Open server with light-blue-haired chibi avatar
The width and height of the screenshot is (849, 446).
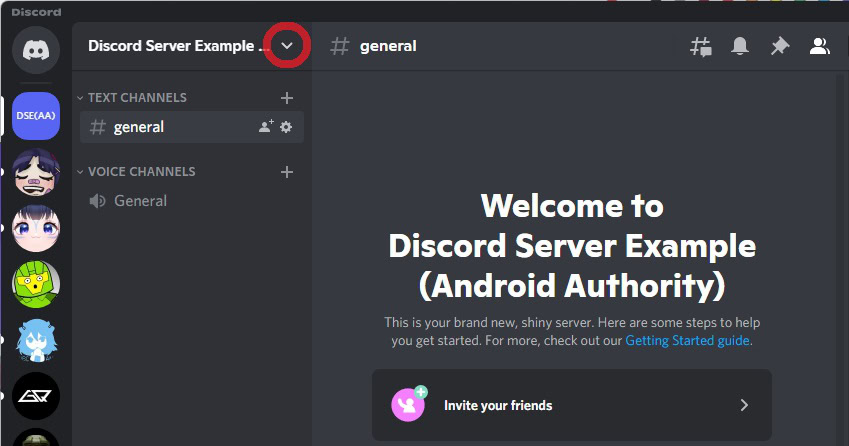(36, 340)
